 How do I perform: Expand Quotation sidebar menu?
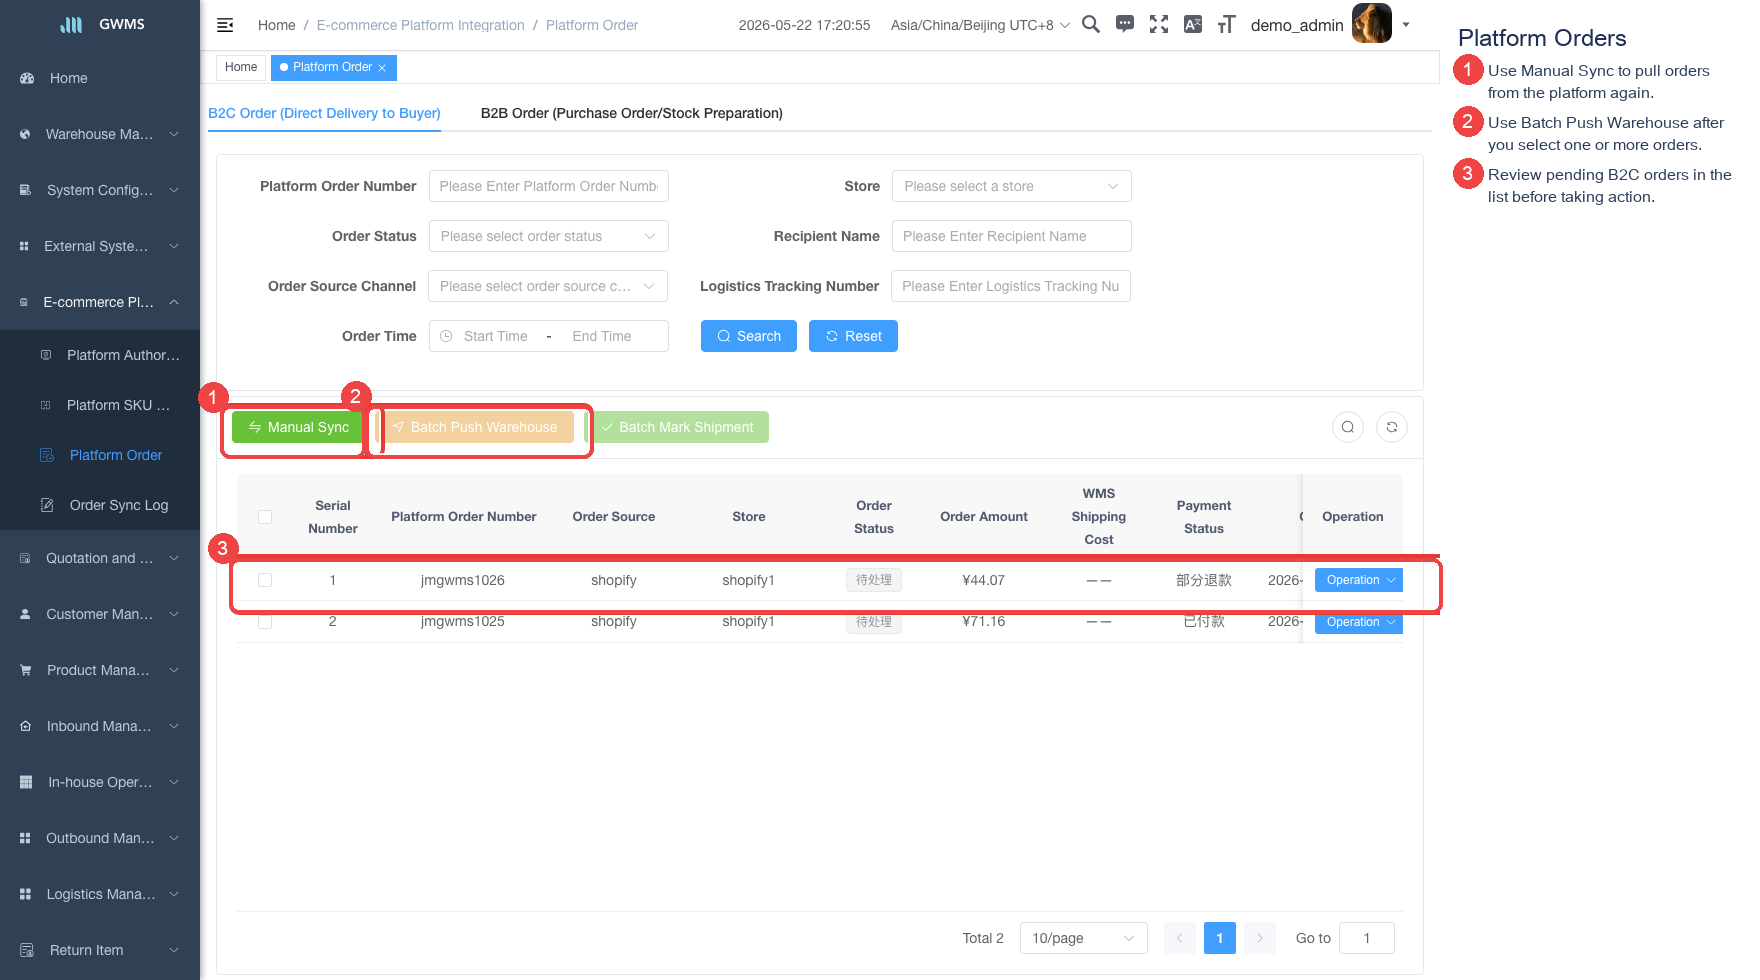(x=100, y=558)
